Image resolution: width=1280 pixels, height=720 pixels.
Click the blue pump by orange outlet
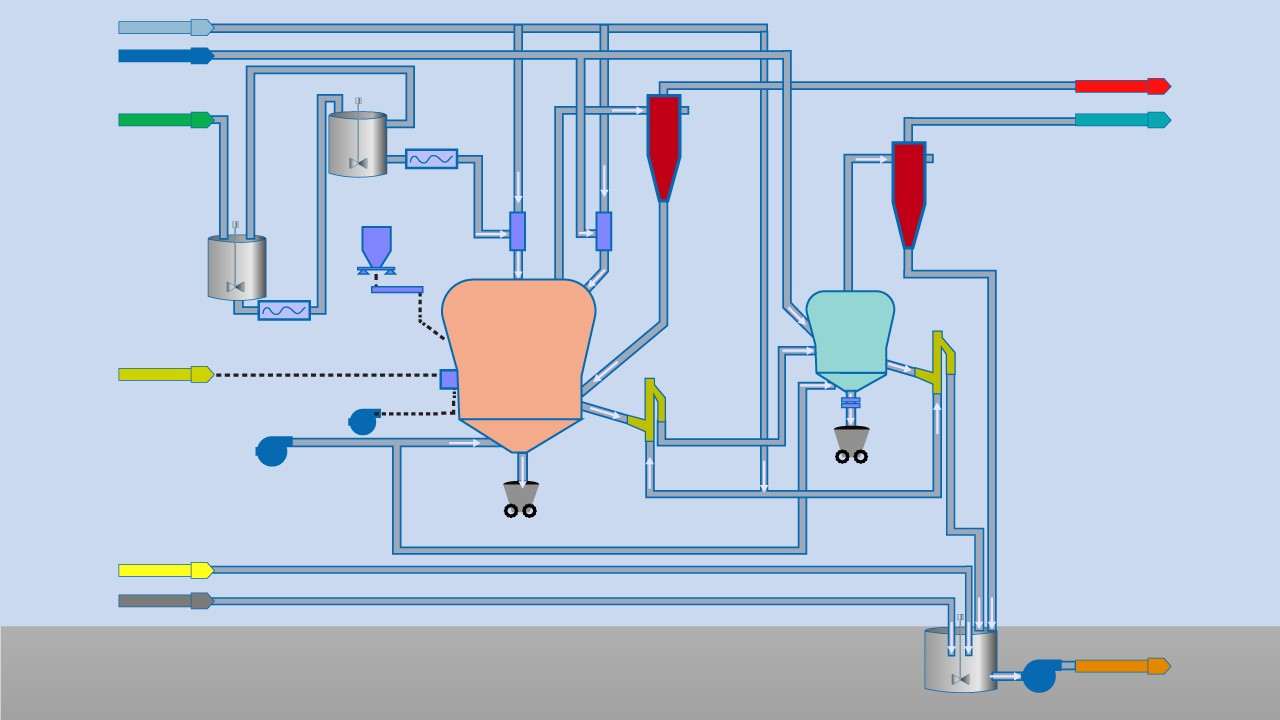coord(1040,674)
